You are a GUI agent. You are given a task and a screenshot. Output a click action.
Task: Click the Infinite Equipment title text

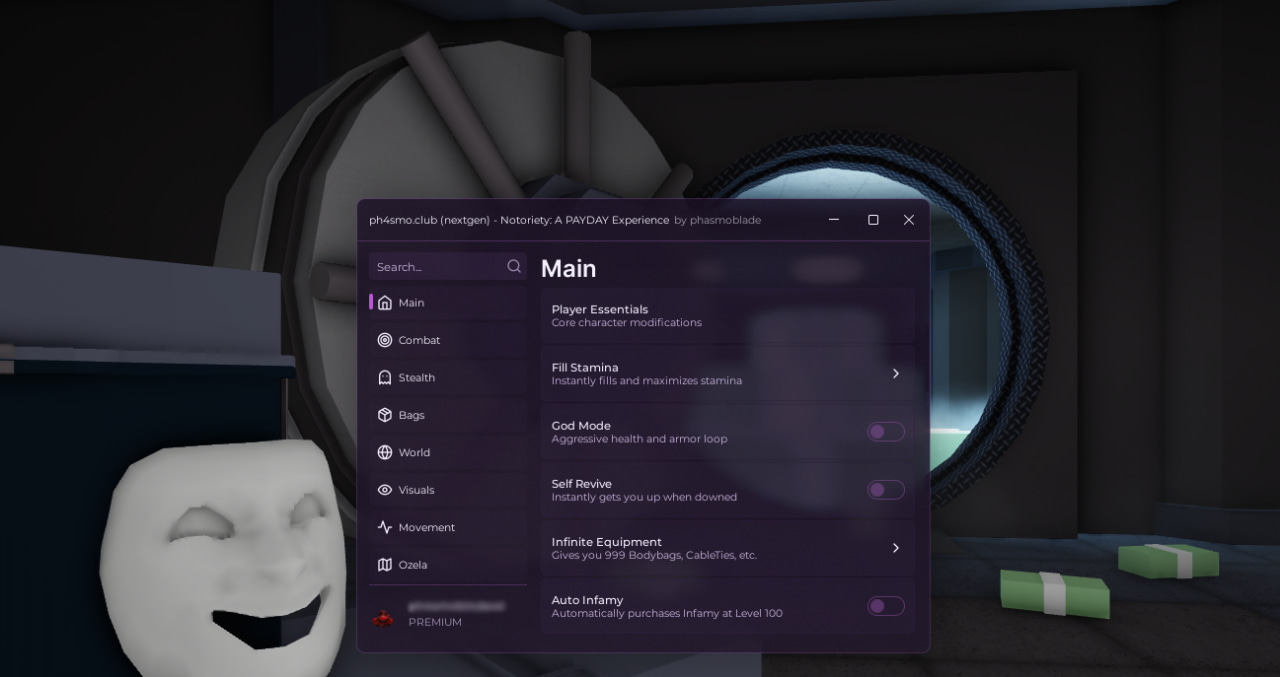[x=607, y=542]
